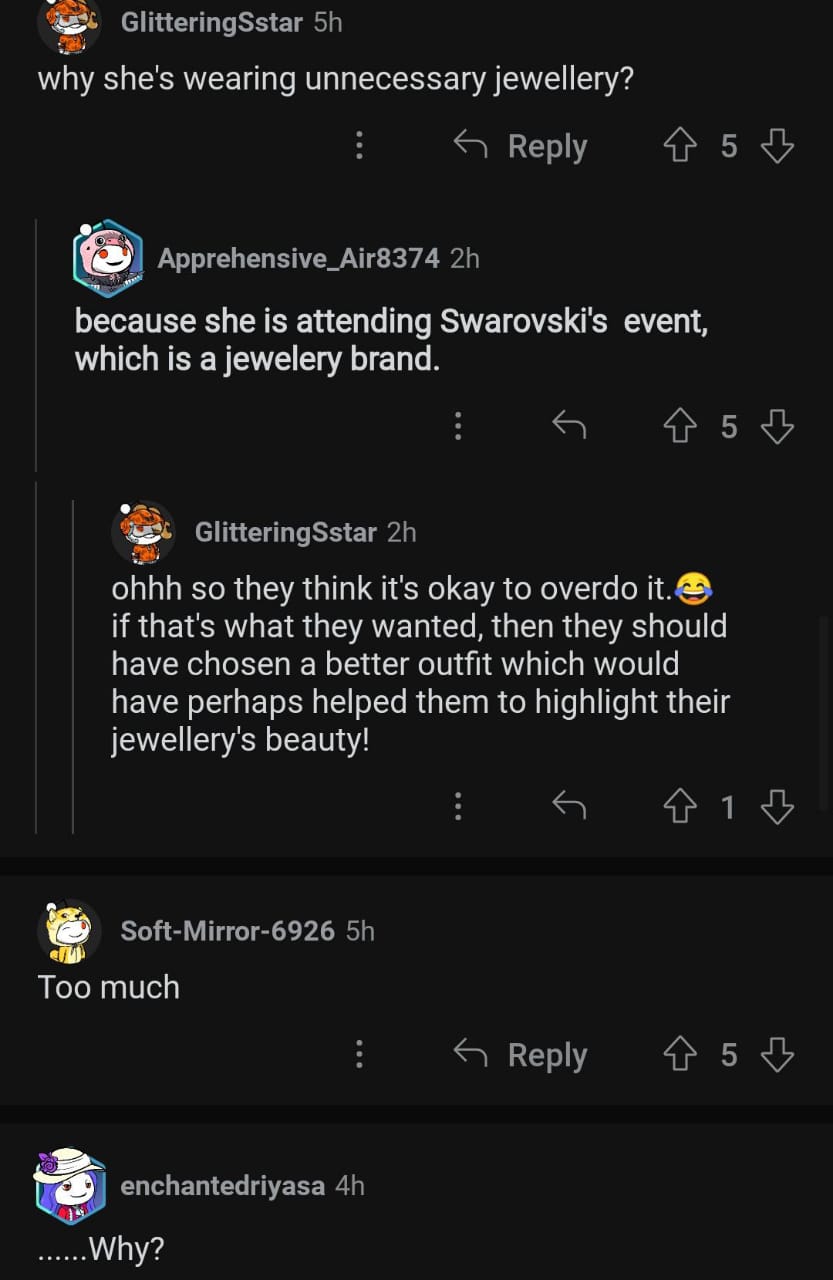Upvote GlitteringSstar's jewellery question comment
833x1280 pixels.
point(680,147)
